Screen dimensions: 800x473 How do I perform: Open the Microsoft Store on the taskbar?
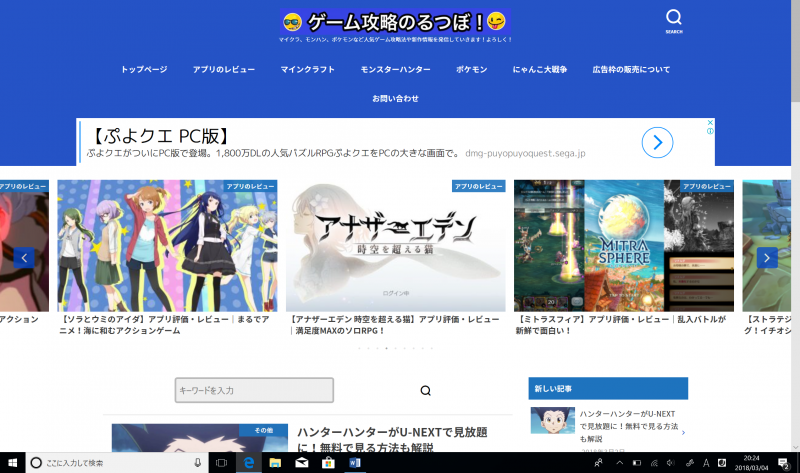[328, 463]
